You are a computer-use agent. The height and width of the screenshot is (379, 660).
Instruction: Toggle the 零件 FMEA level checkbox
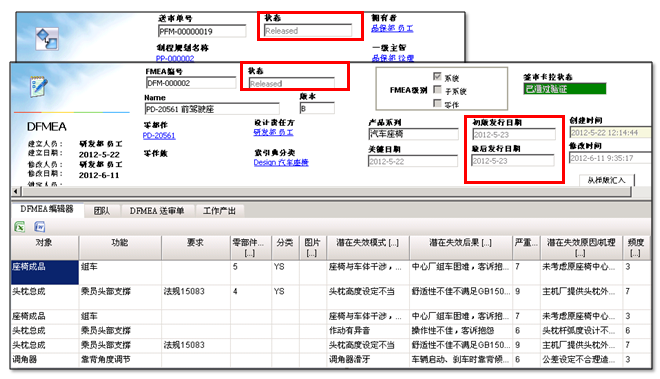(x=437, y=103)
